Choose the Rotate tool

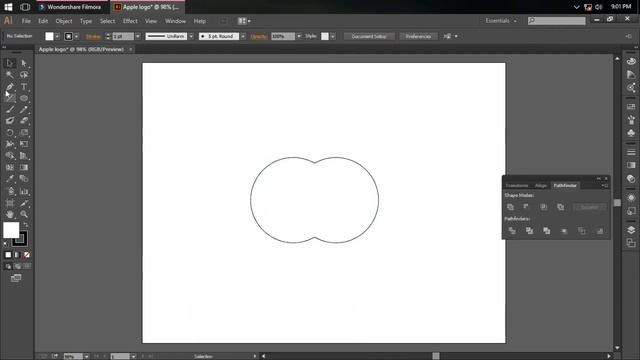(x=10, y=133)
